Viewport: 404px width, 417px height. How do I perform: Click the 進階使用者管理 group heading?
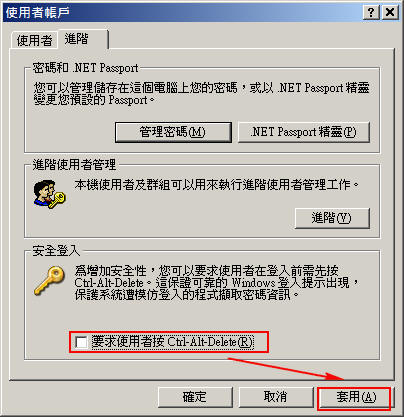[74, 165]
